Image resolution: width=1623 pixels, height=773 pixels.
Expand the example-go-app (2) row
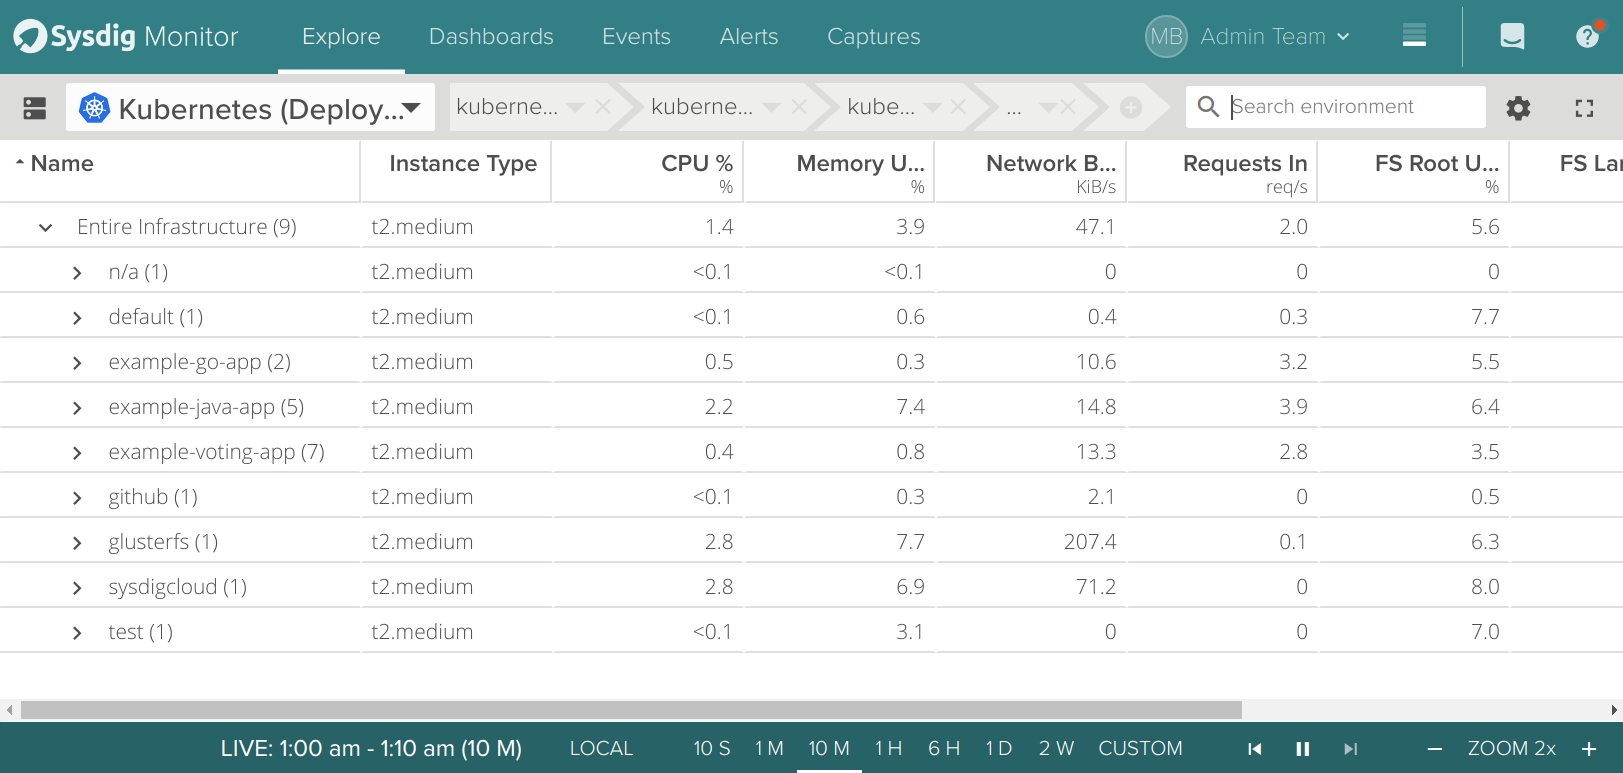tap(77, 363)
